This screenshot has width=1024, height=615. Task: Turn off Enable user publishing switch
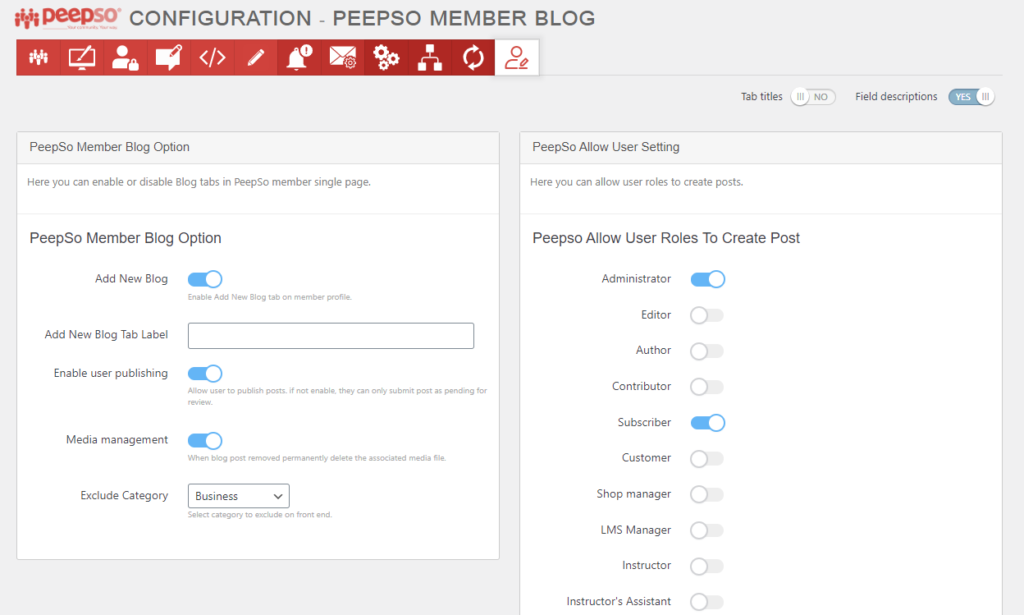tap(205, 373)
